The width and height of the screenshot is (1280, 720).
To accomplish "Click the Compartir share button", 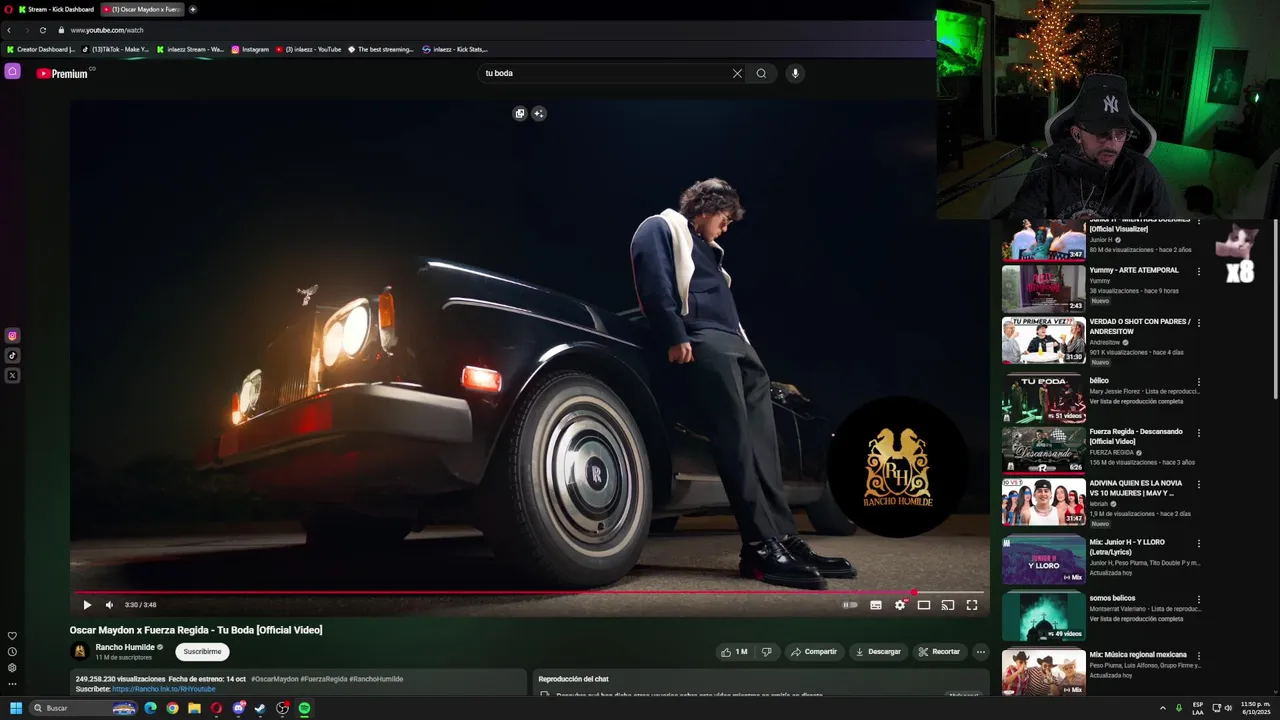I will pyautogui.click(x=813, y=652).
